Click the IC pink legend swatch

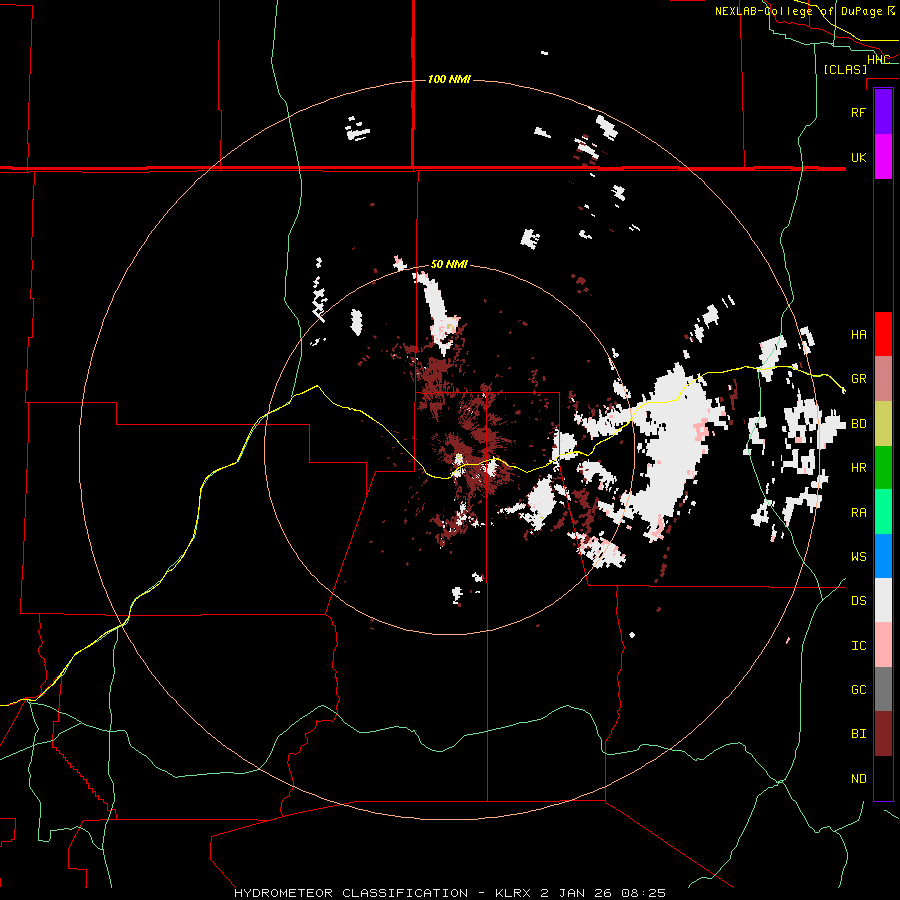[883, 645]
